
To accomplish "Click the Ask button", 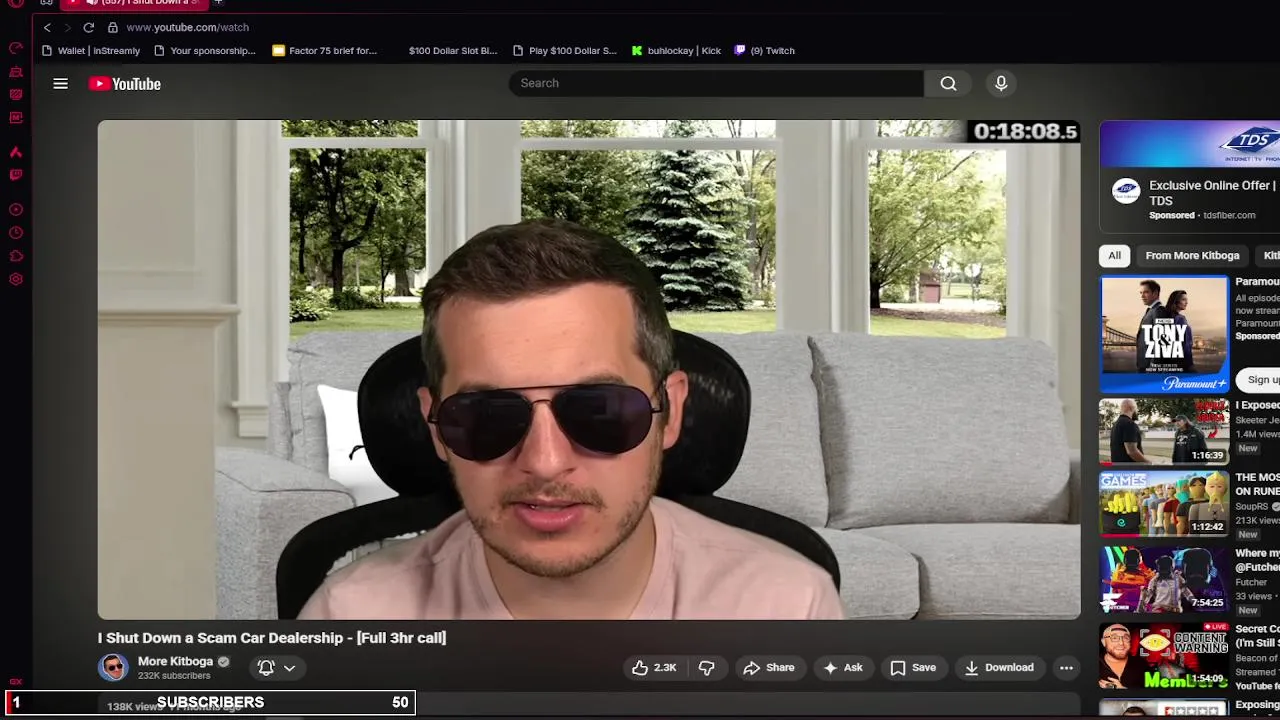I will (x=842, y=668).
